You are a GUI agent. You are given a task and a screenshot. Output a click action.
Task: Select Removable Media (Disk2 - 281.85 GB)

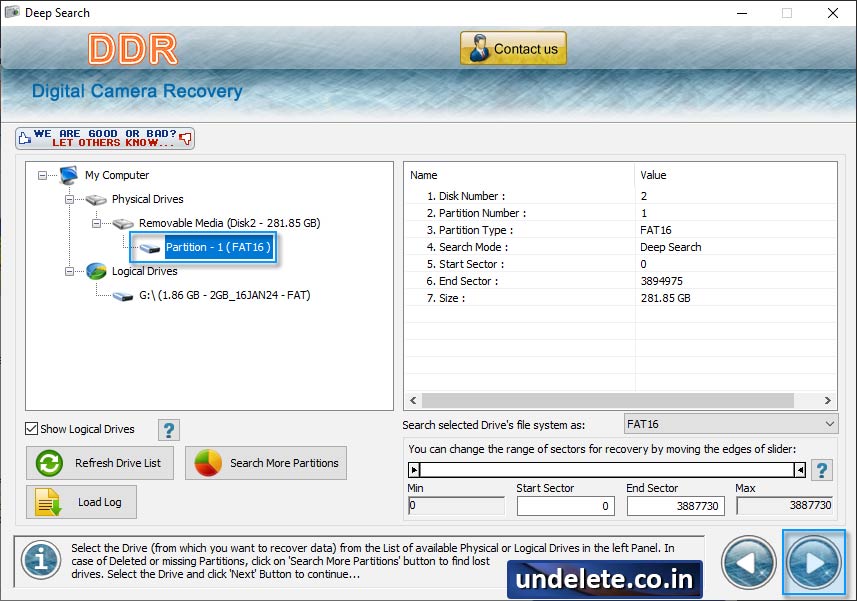[230, 223]
